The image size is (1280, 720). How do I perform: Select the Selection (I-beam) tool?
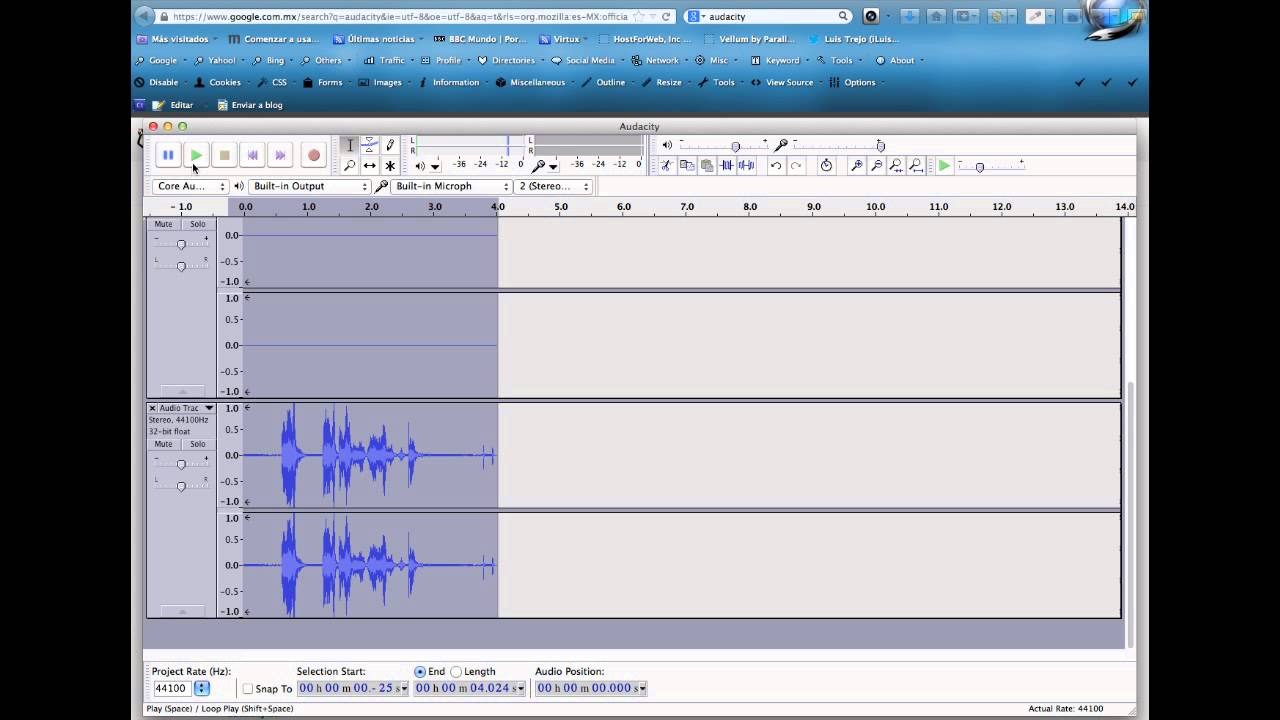click(349, 145)
